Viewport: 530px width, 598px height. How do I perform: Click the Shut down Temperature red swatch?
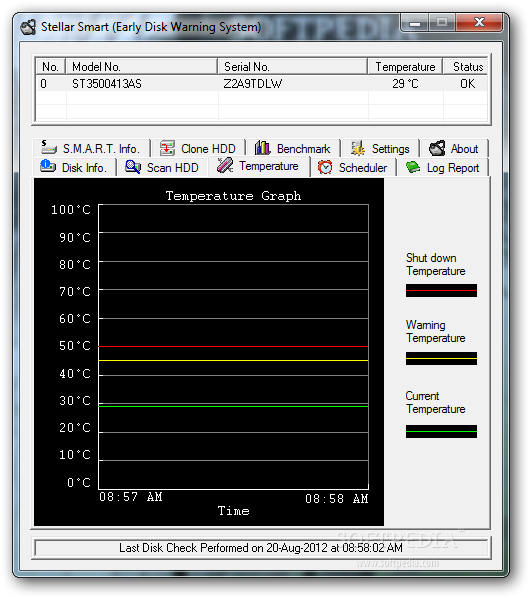coord(441,290)
